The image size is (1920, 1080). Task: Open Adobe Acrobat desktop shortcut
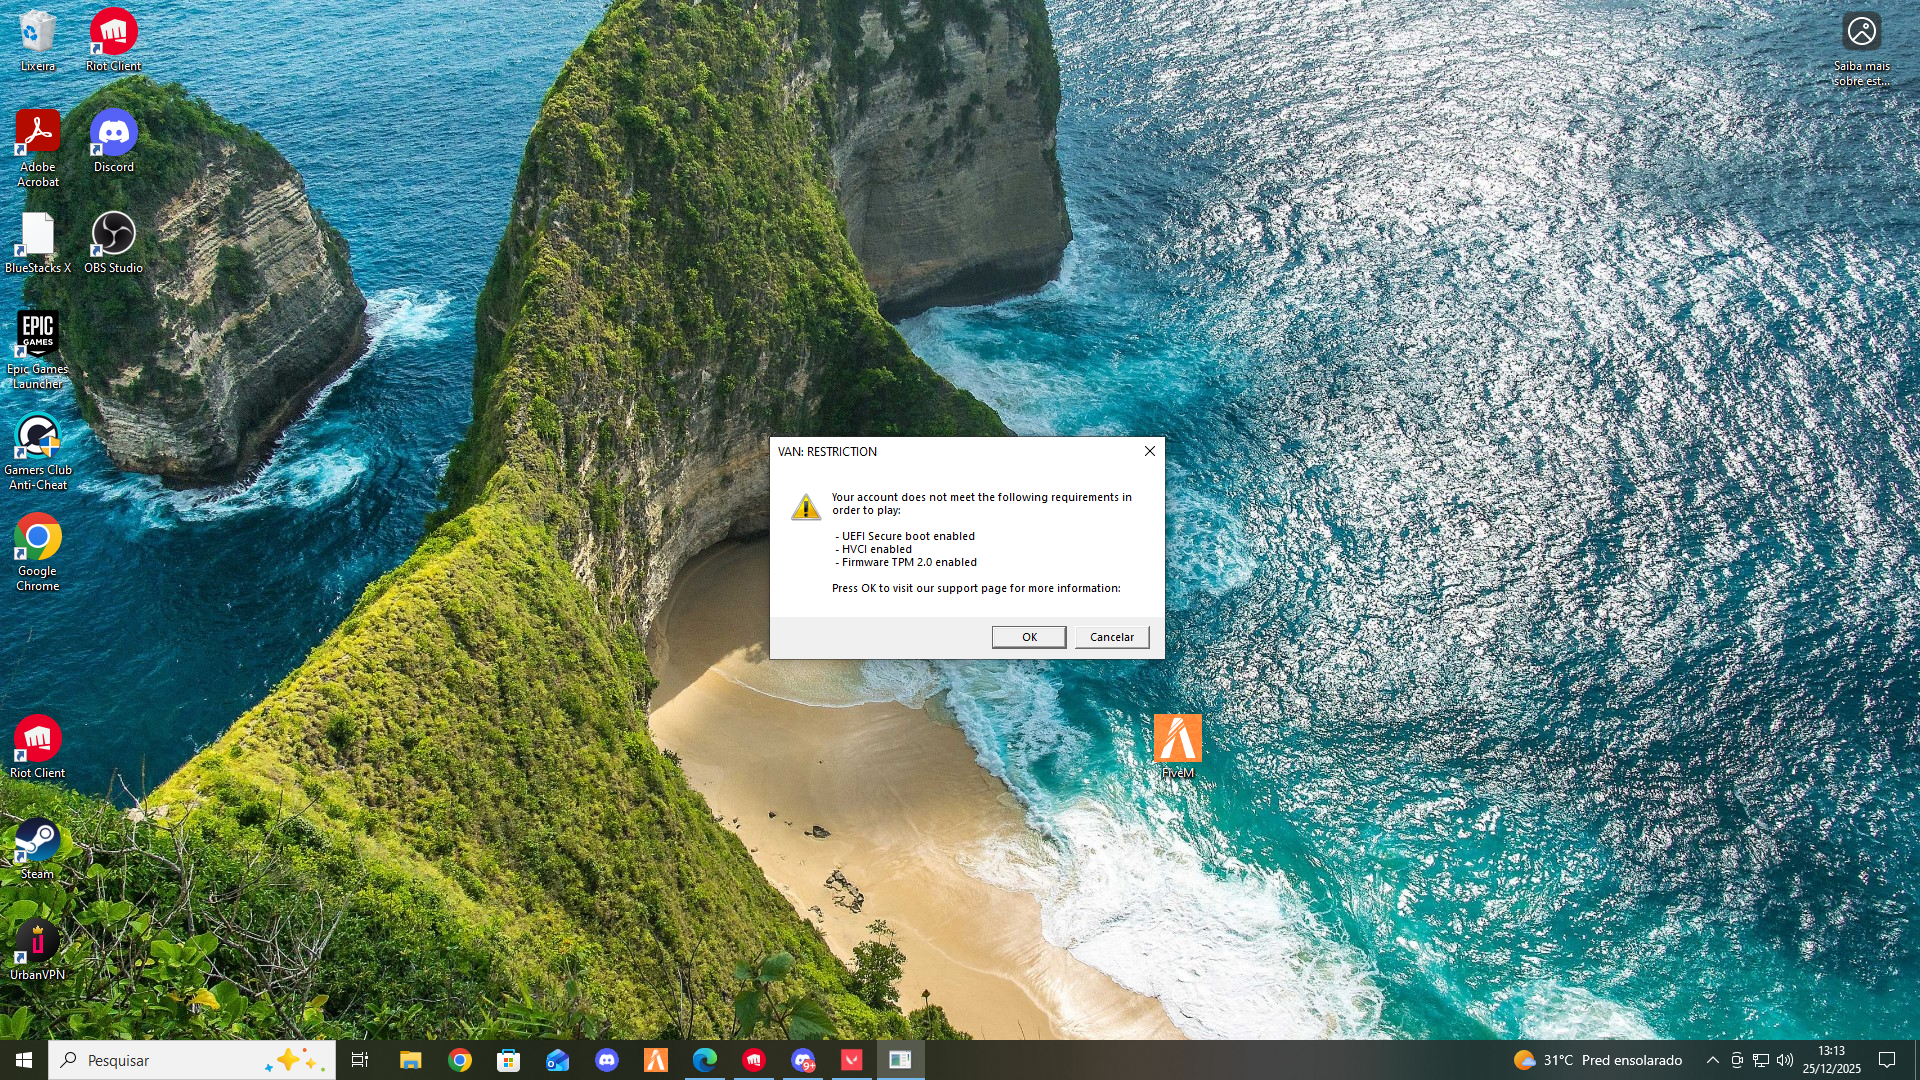coord(38,134)
